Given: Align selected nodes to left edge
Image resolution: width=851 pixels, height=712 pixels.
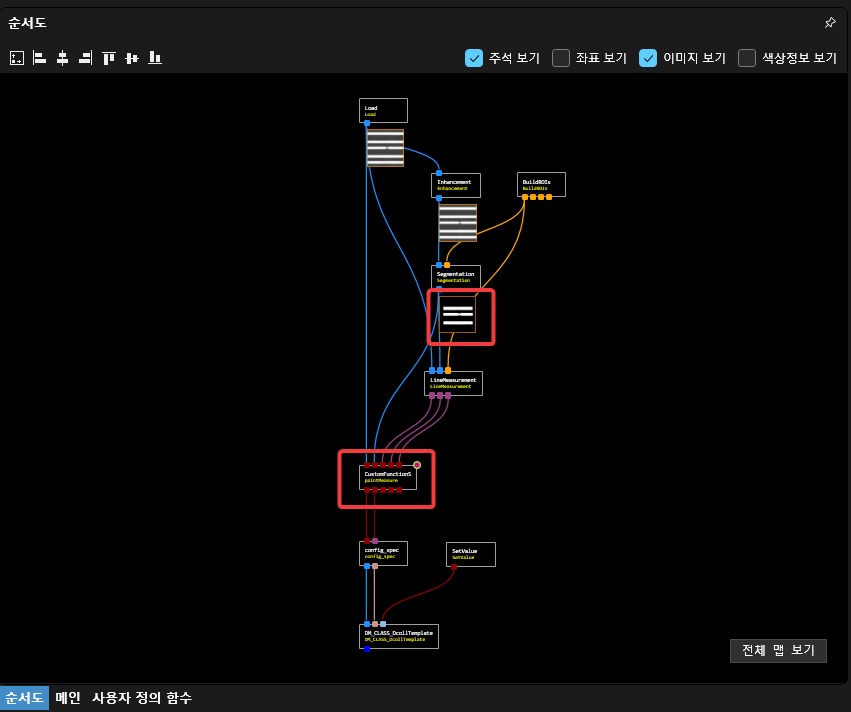Looking at the screenshot, I should (x=40, y=58).
